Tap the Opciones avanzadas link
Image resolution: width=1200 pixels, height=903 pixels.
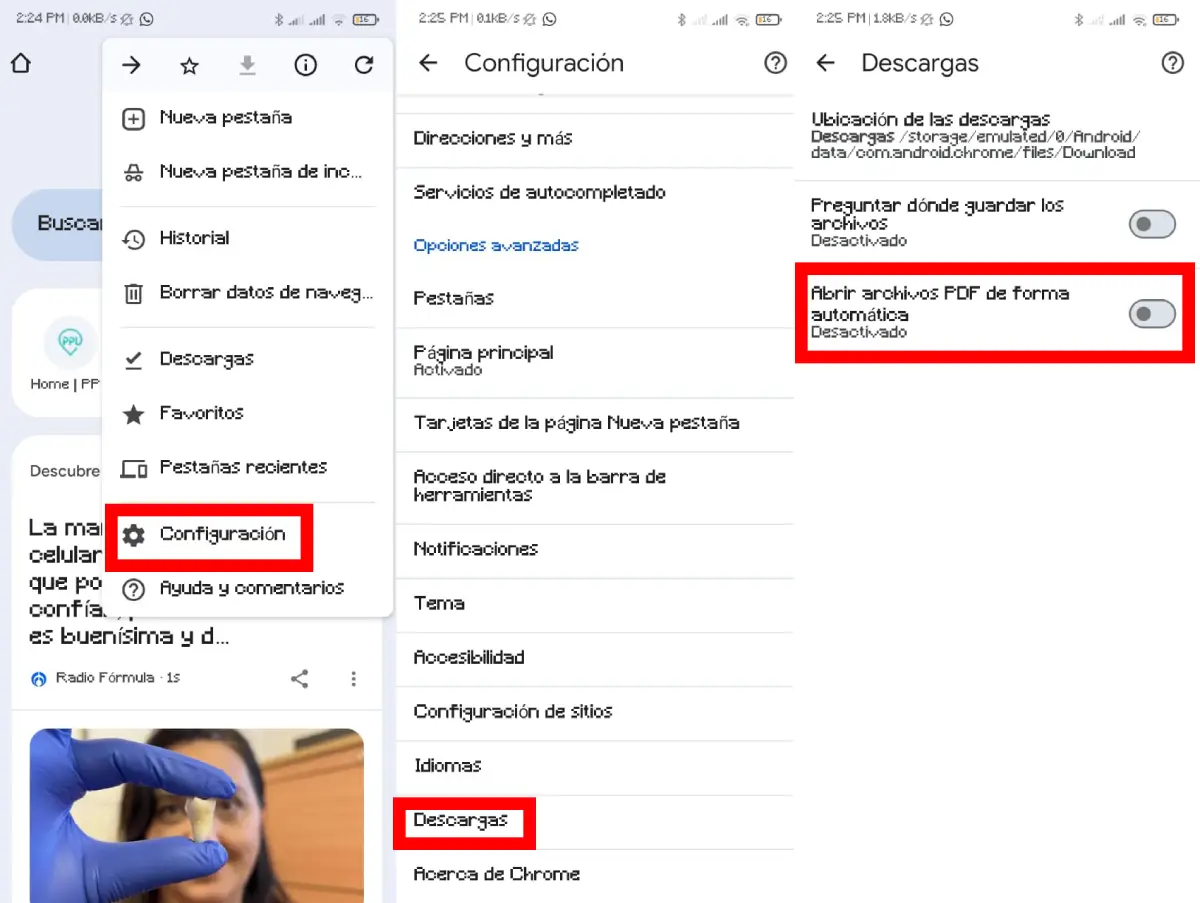pos(496,245)
